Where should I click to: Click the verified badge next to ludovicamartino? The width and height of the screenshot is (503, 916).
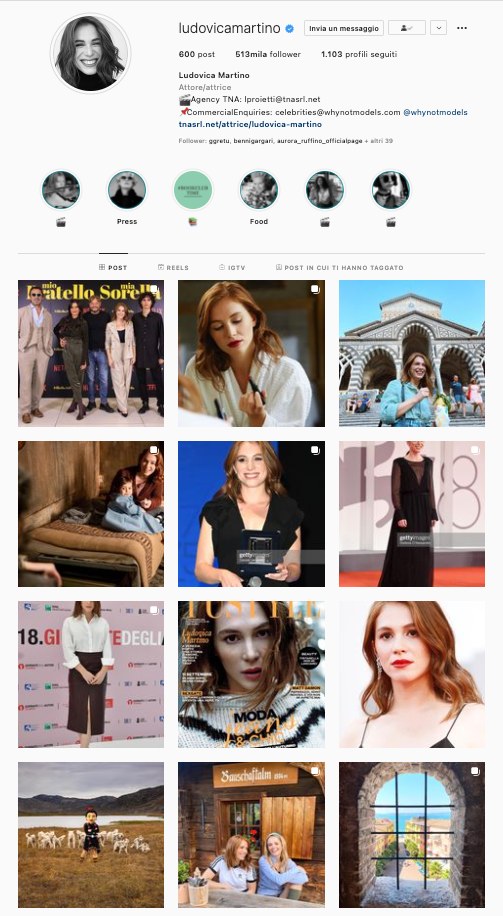click(x=289, y=28)
